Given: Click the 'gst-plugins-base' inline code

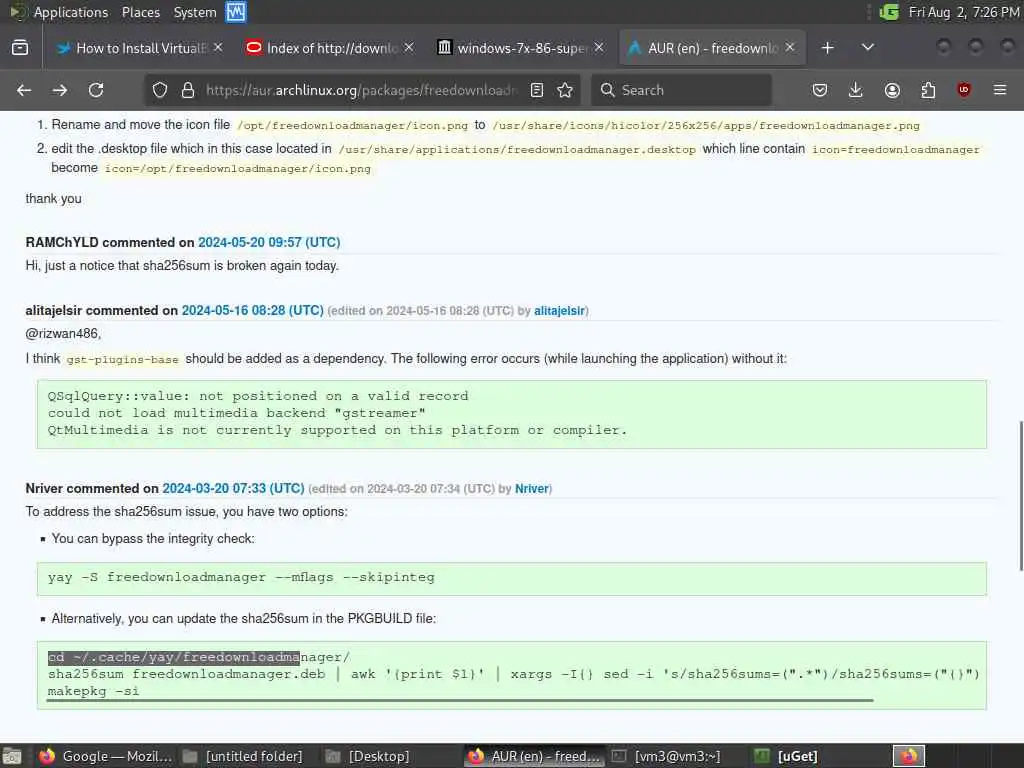Looking at the screenshot, I should click(x=122, y=359).
